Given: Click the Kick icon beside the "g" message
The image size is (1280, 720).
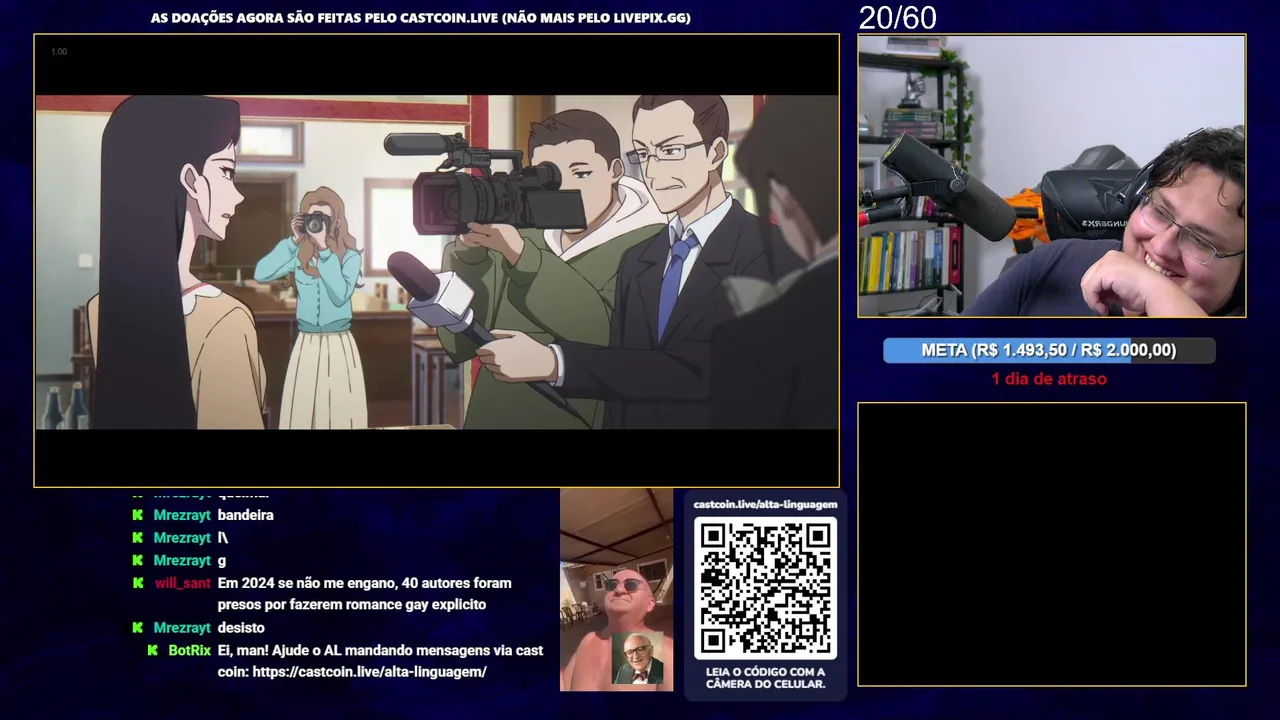Looking at the screenshot, I should point(138,560).
